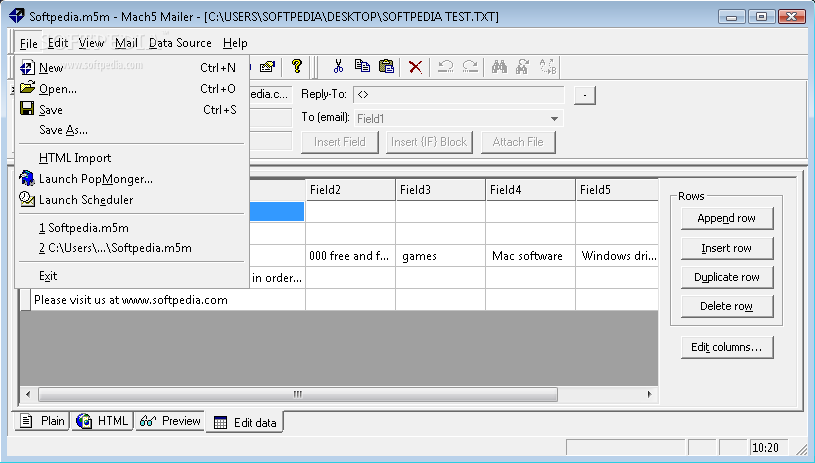Switch to the Plain tab

(41, 421)
